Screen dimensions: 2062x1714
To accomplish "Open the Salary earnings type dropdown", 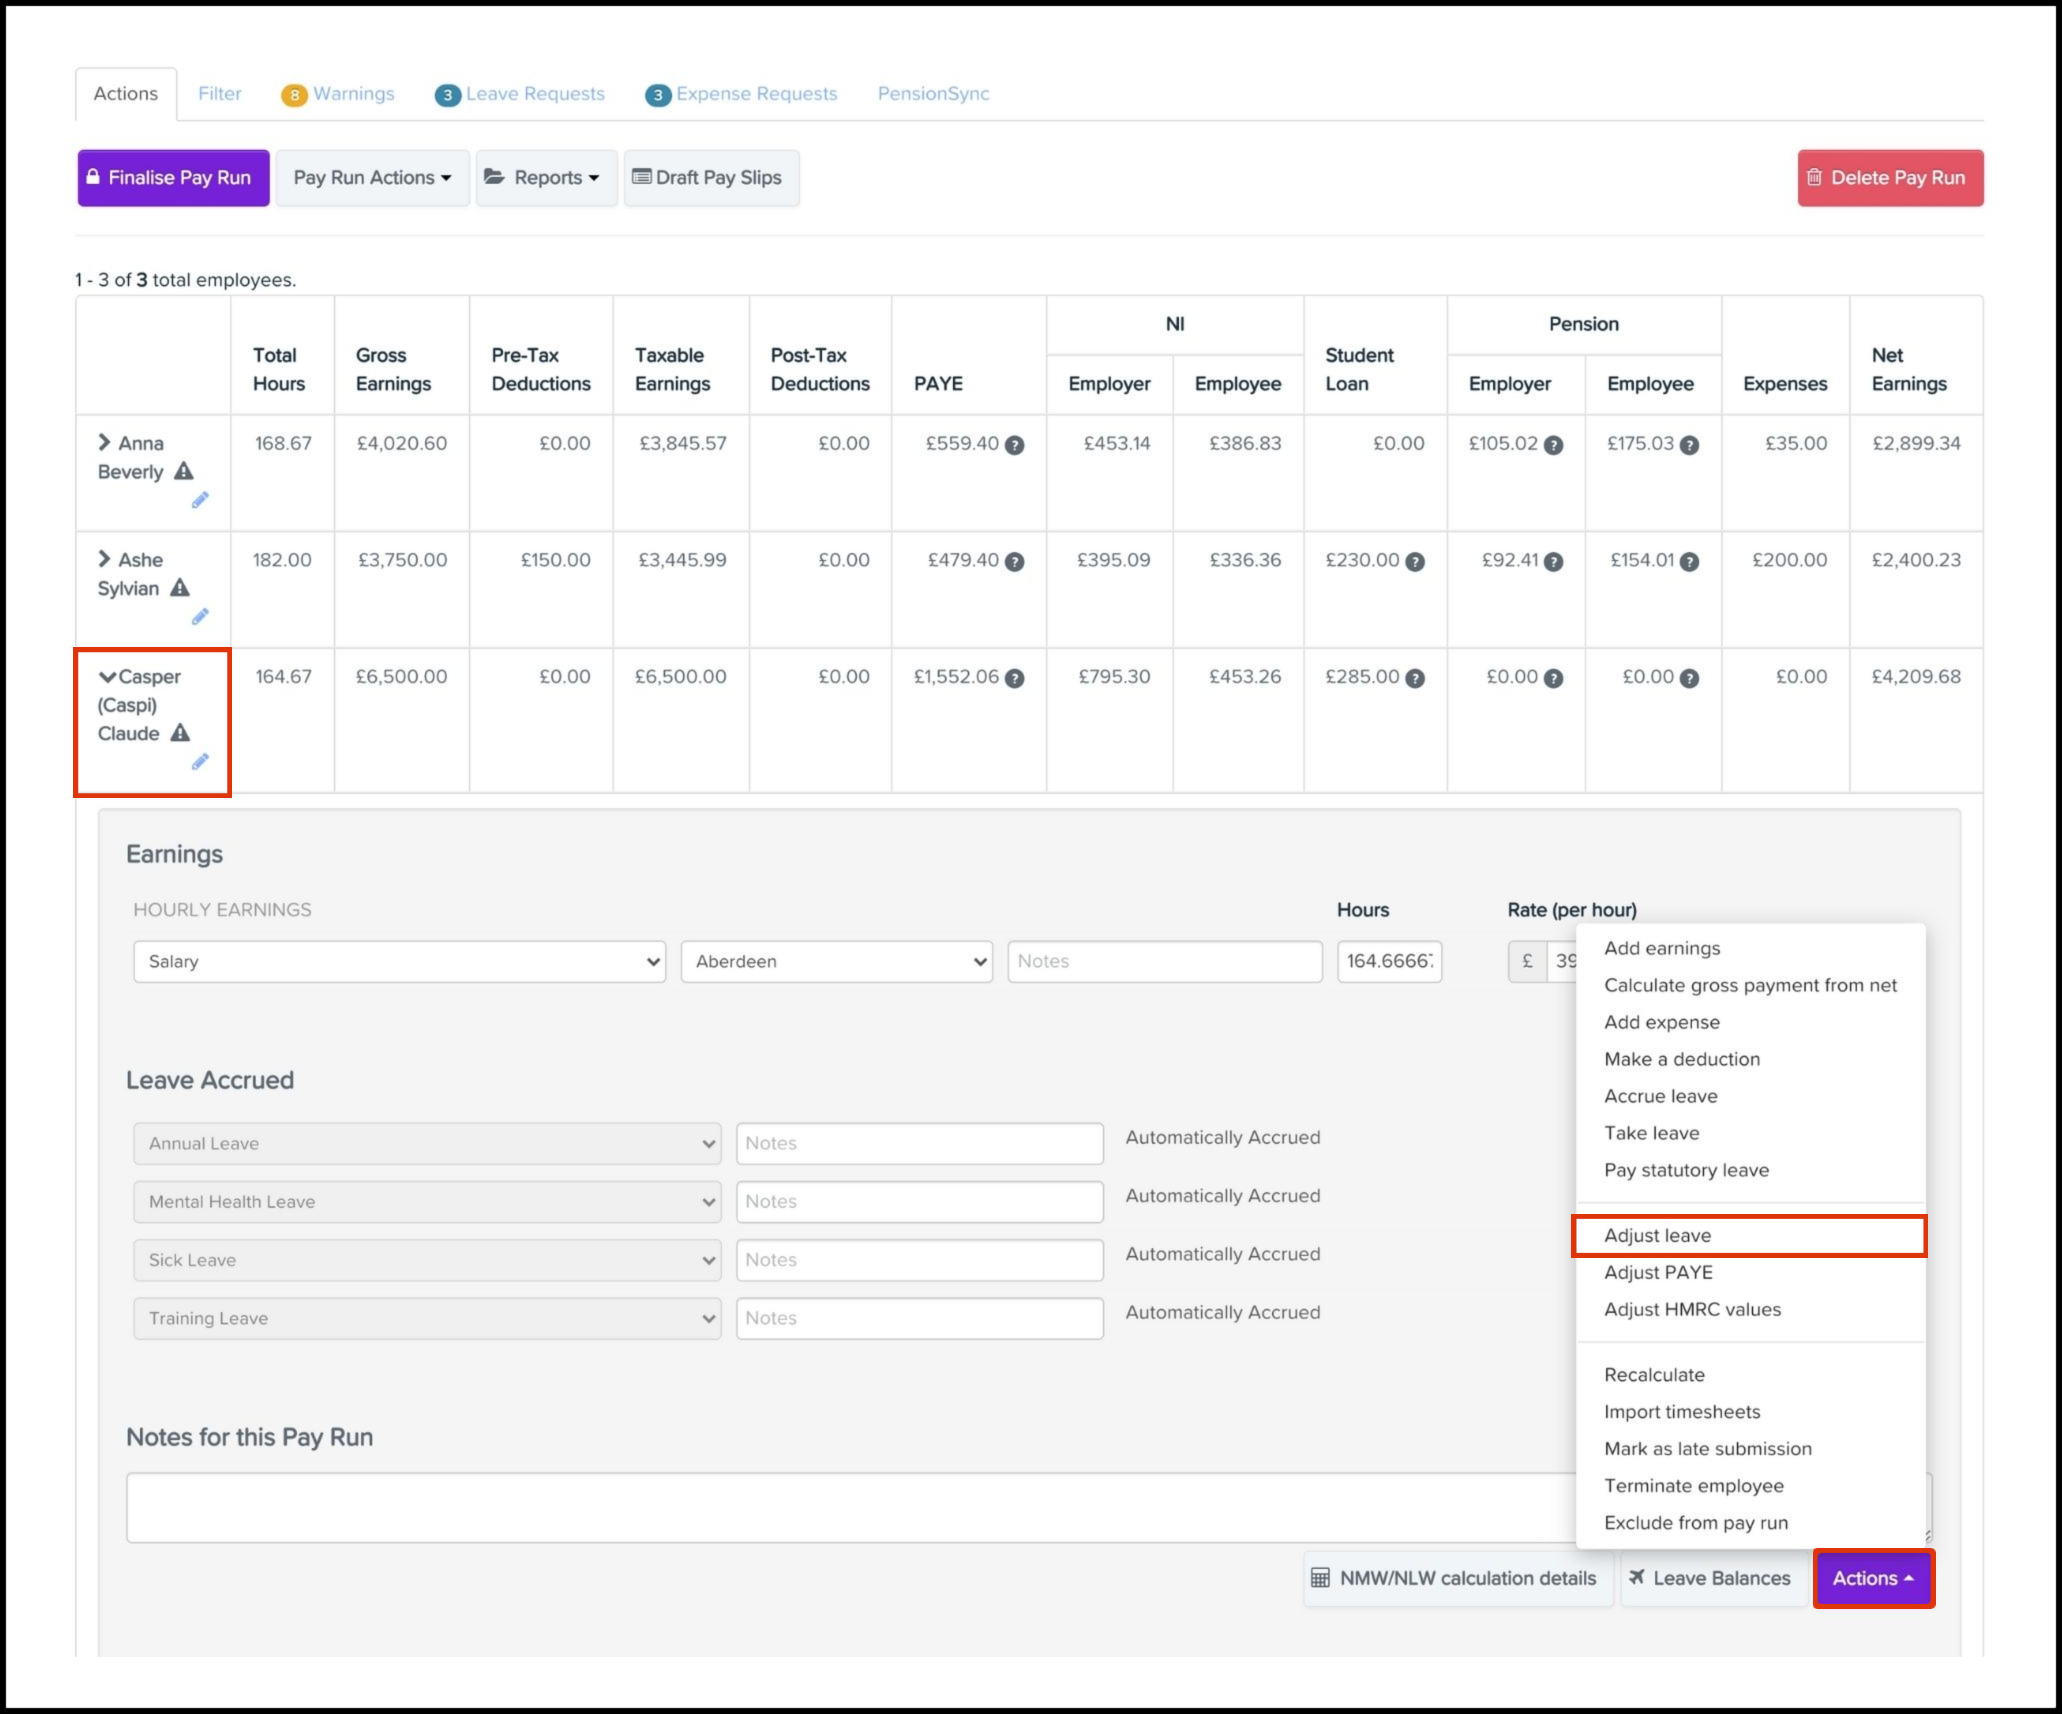I will pyautogui.click(x=399, y=961).
